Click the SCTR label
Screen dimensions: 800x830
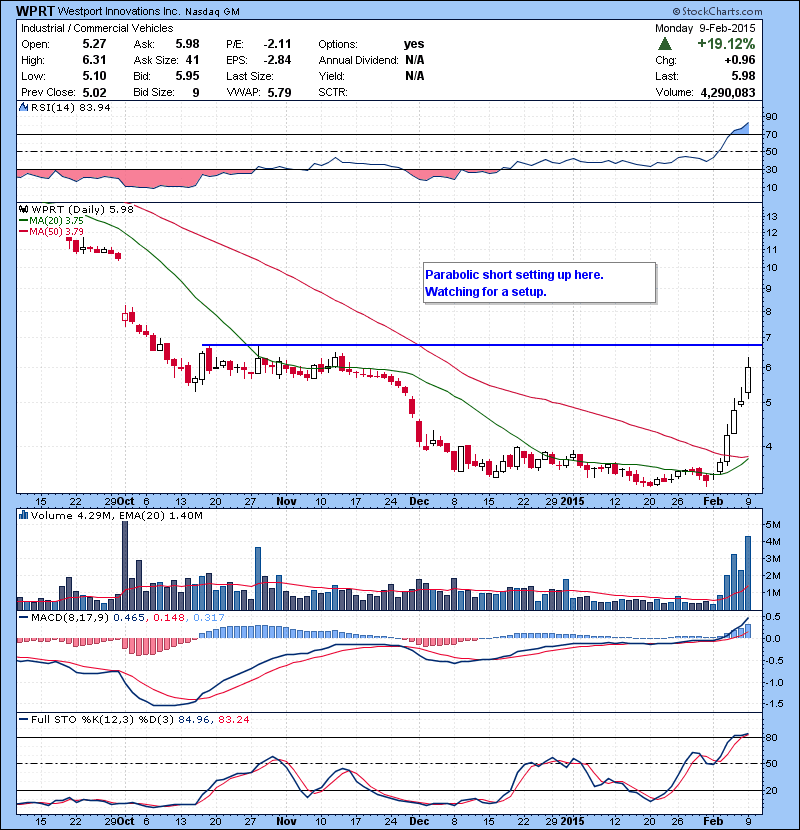(333, 92)
